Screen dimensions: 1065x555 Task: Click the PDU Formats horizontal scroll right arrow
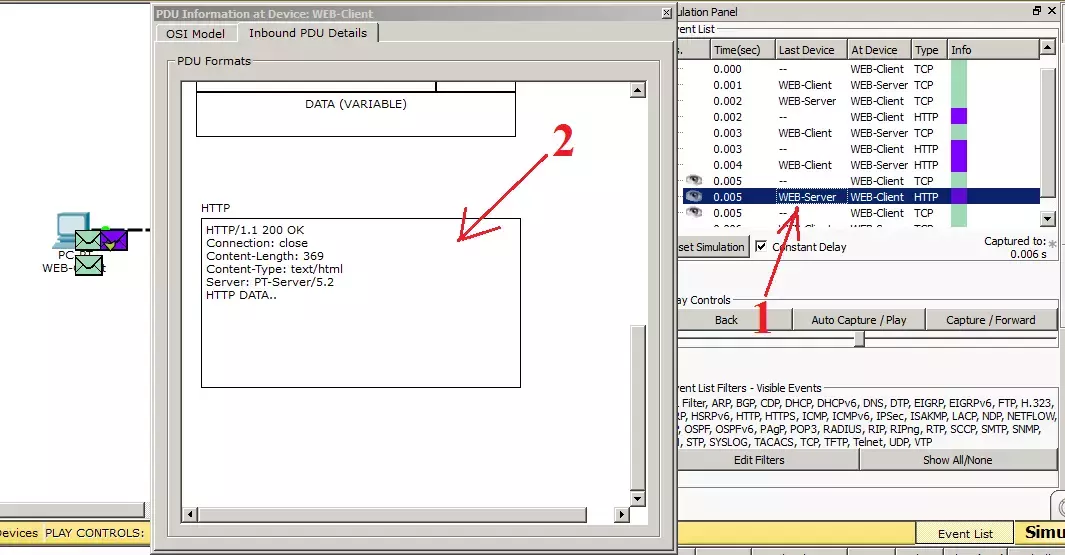click(621, 514)
